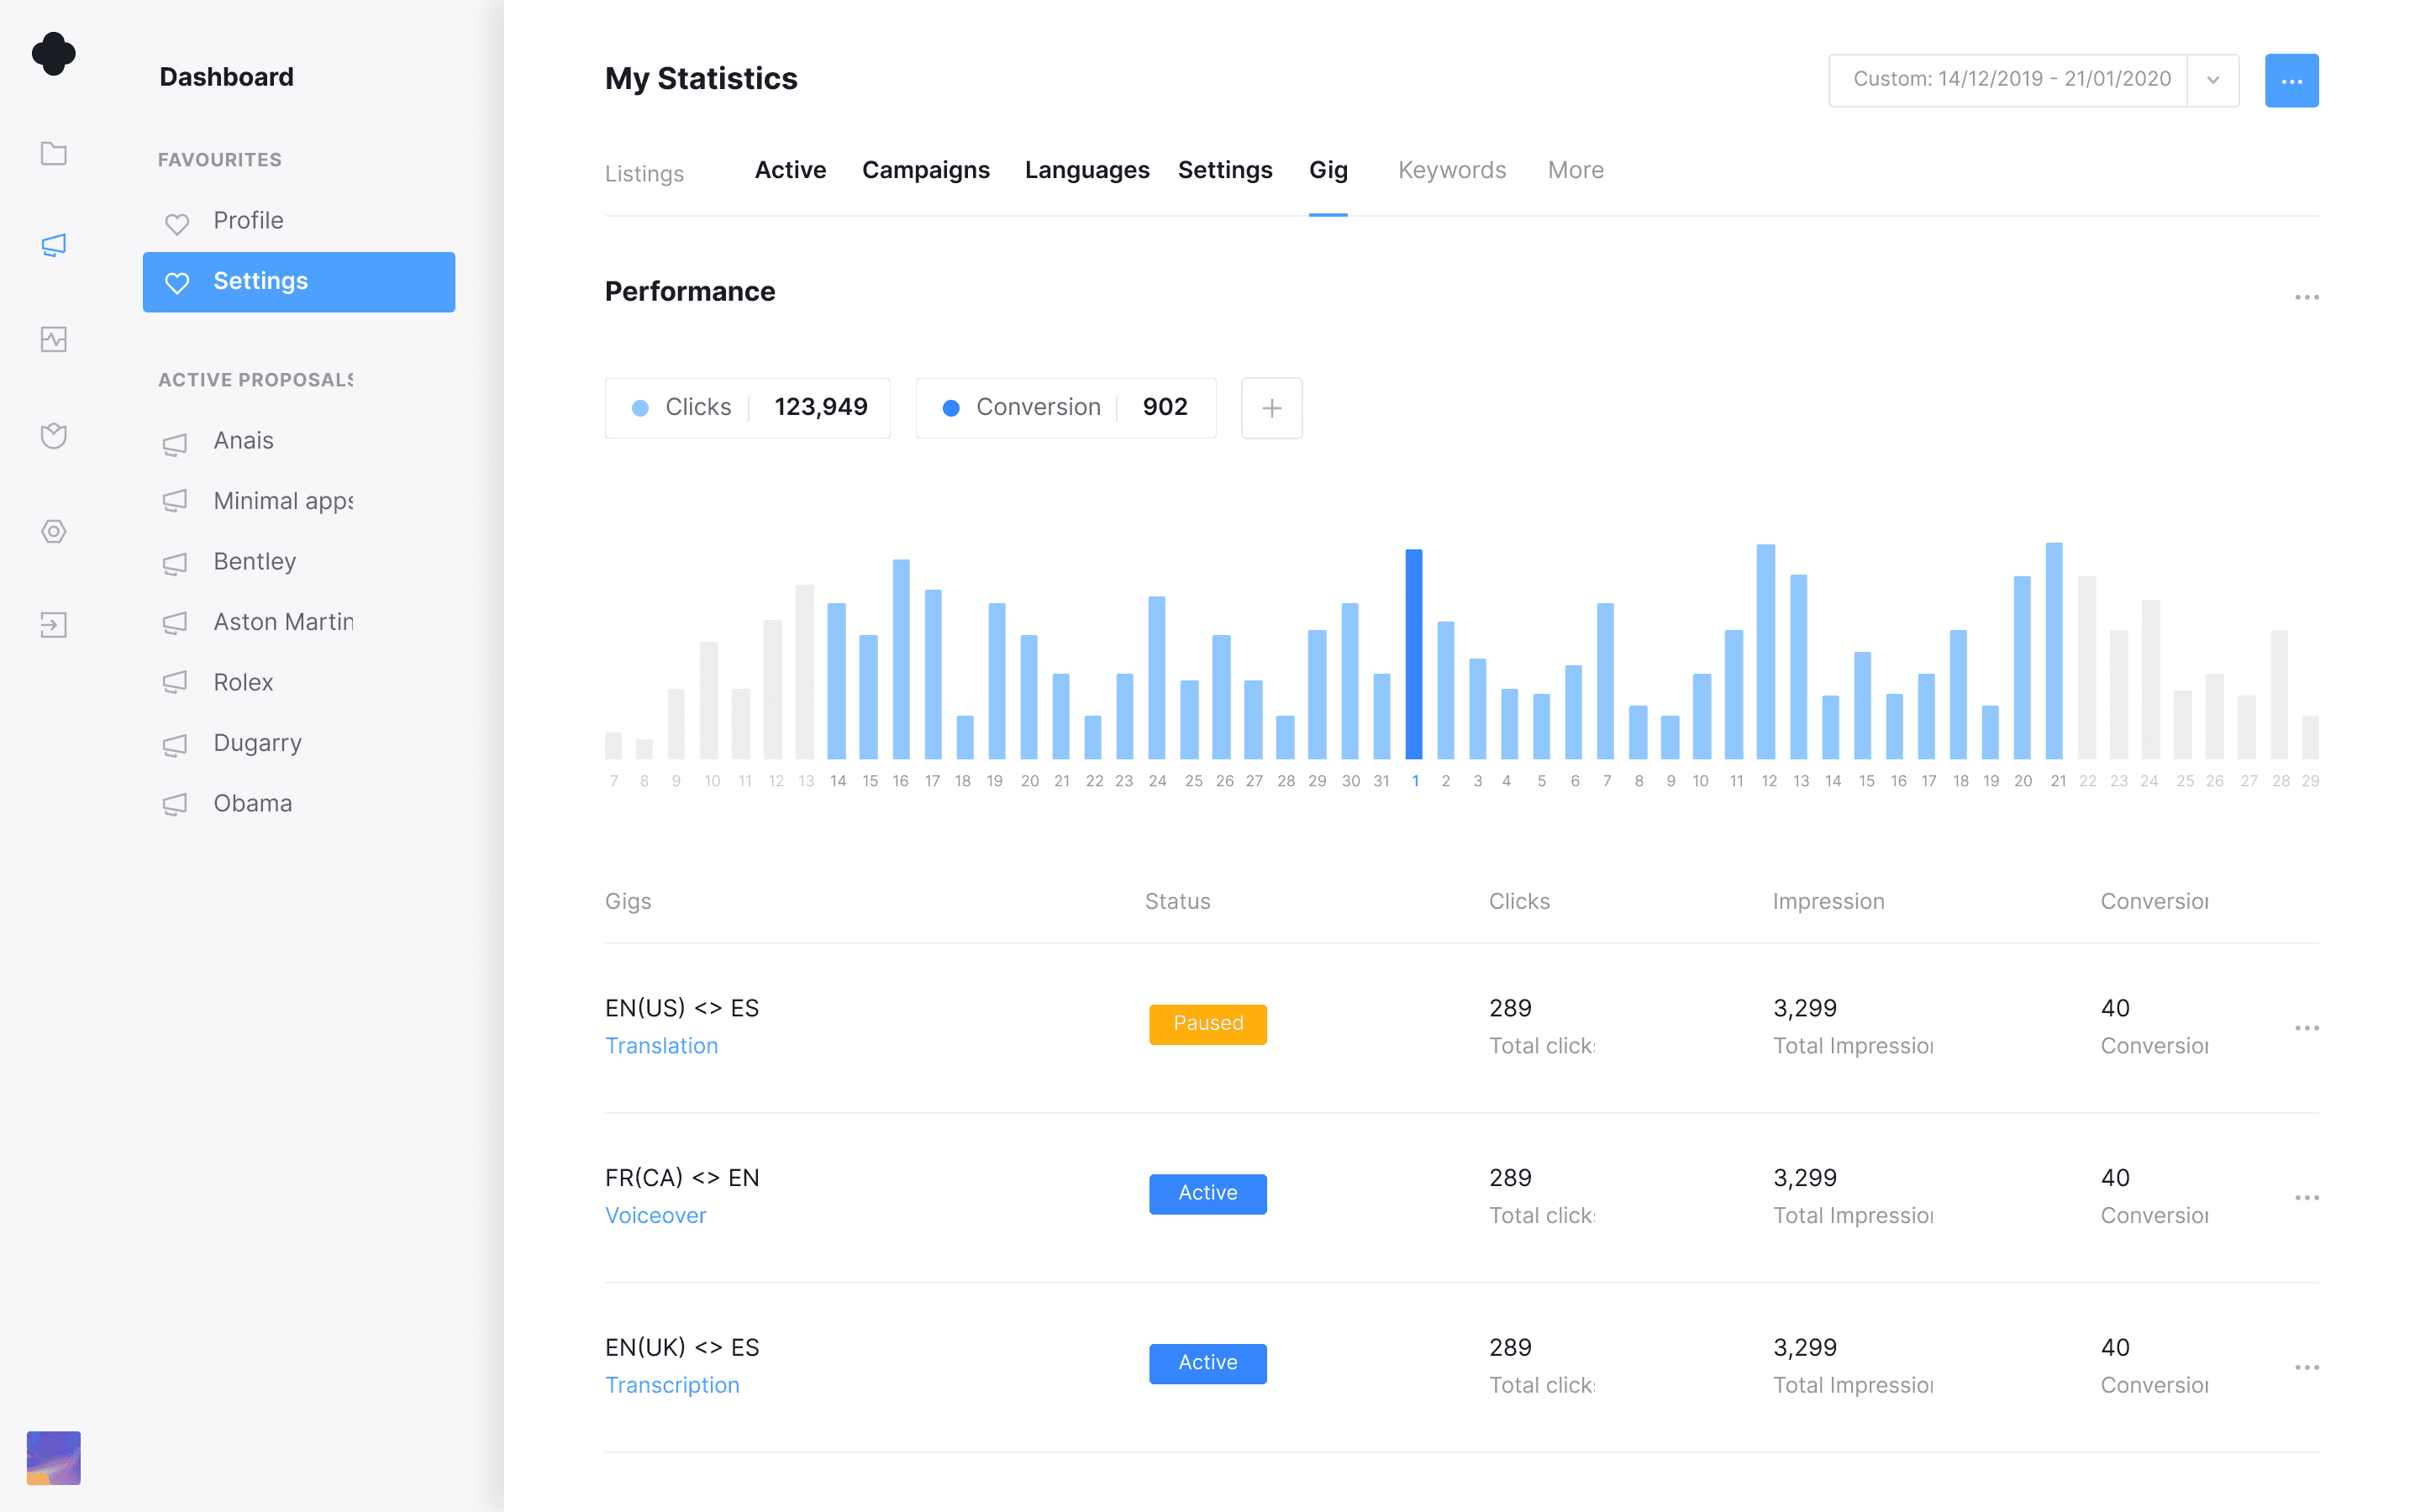Add a metric with the plus button
2420x1512 pixels.
point(1271,408)
